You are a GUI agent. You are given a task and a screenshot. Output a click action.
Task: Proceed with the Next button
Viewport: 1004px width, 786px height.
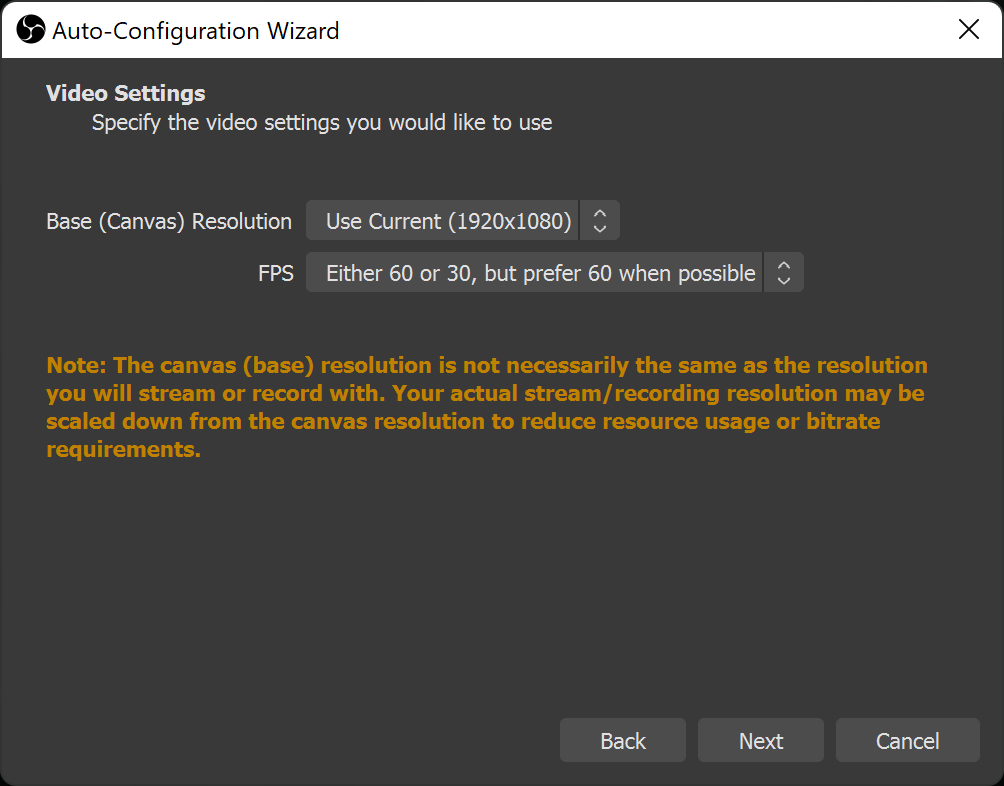[760, 741]
